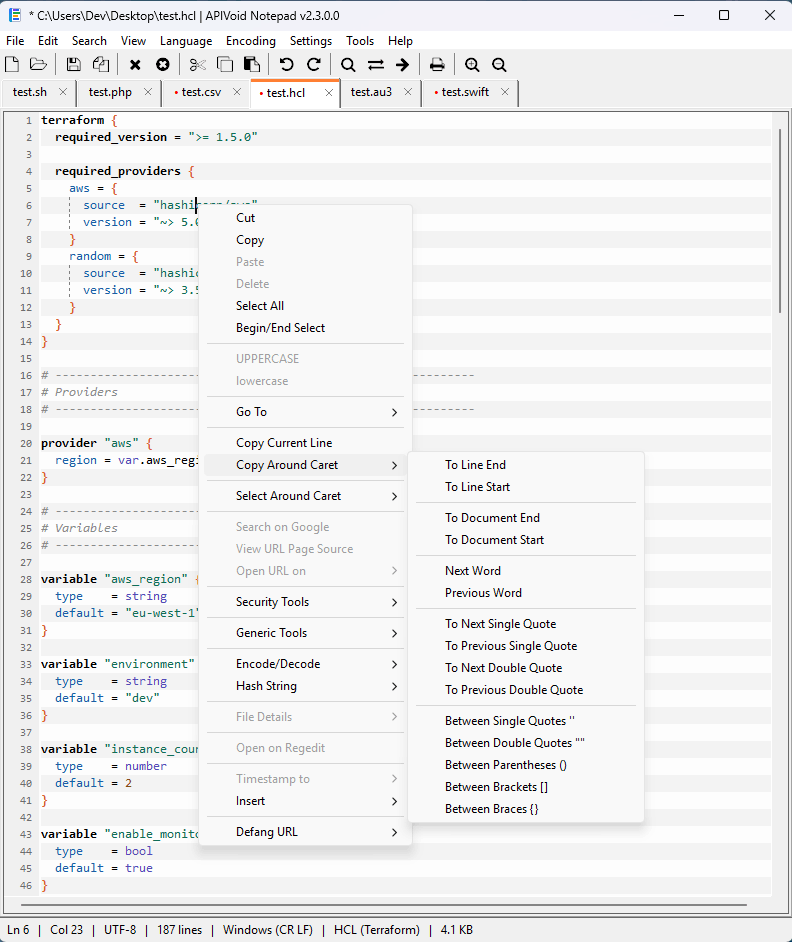Expand the Hash String submenu
The image size is (792, 942).
pyautogui.click(x=305, y=686)
